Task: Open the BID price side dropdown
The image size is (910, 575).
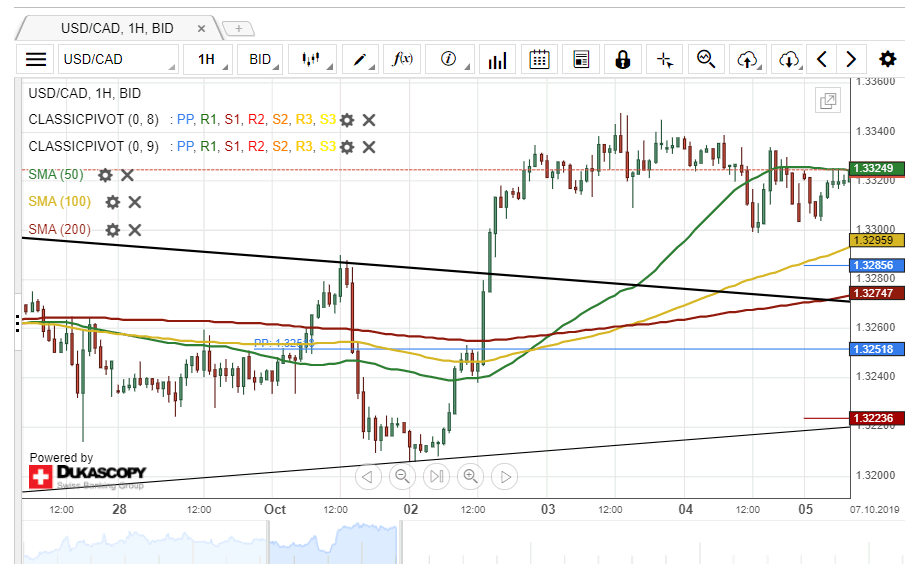Action: (262, 59)
